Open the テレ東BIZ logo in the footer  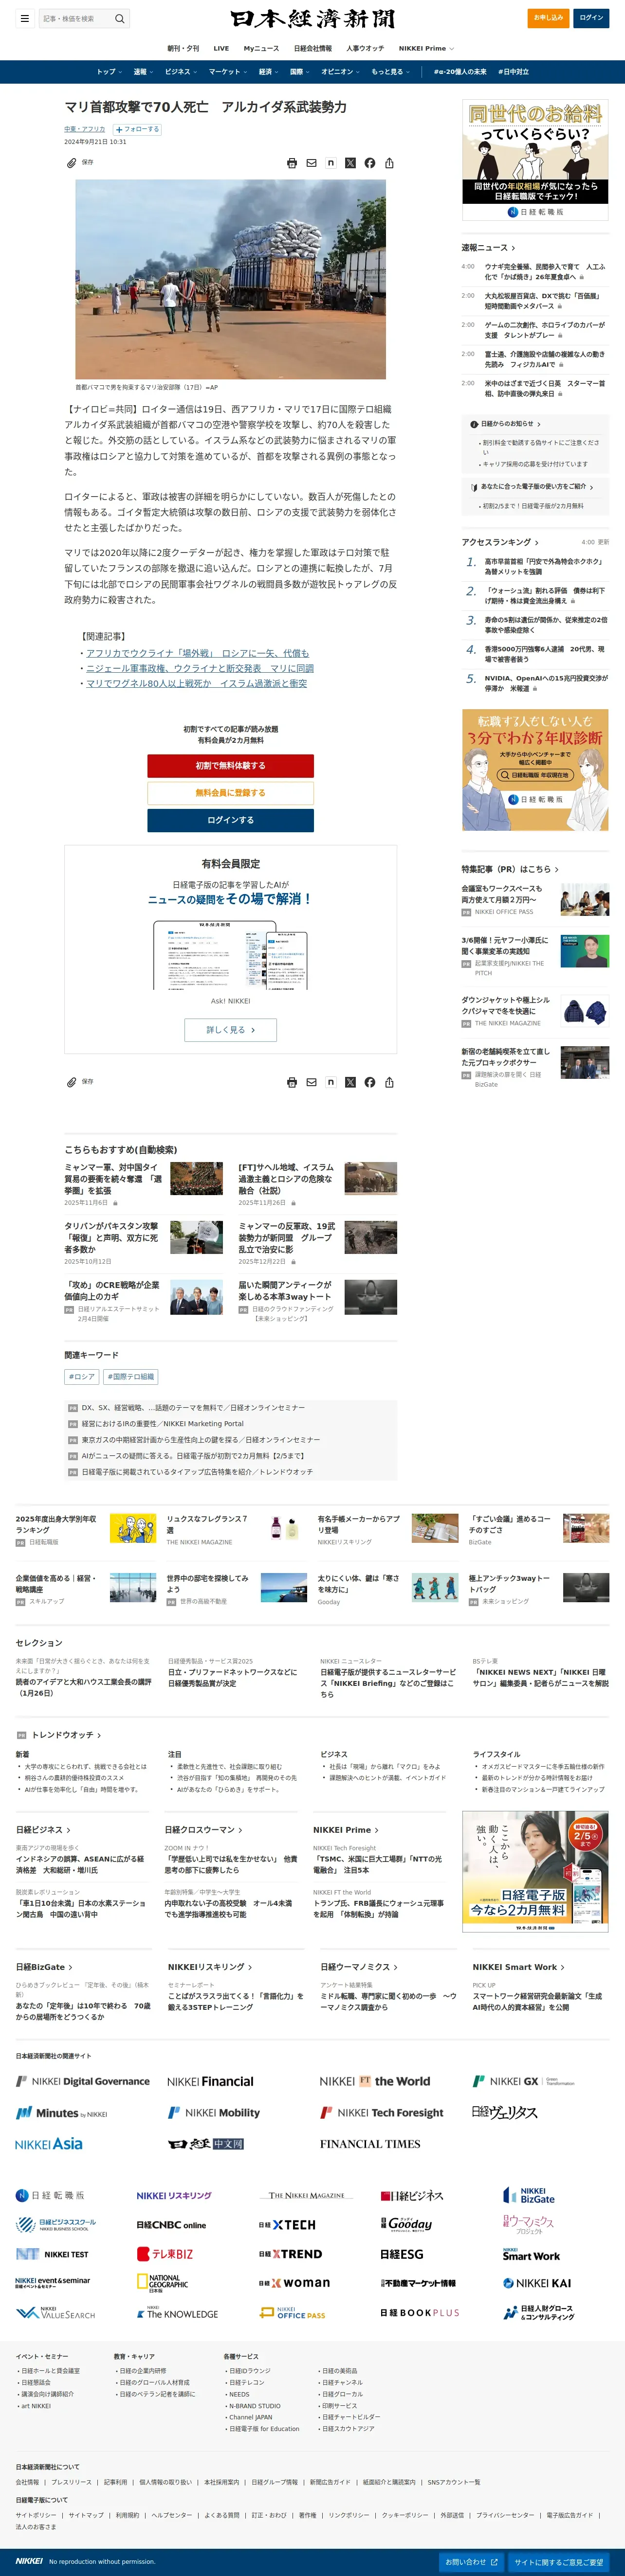pyautogui.click(x=165, y=2254)
